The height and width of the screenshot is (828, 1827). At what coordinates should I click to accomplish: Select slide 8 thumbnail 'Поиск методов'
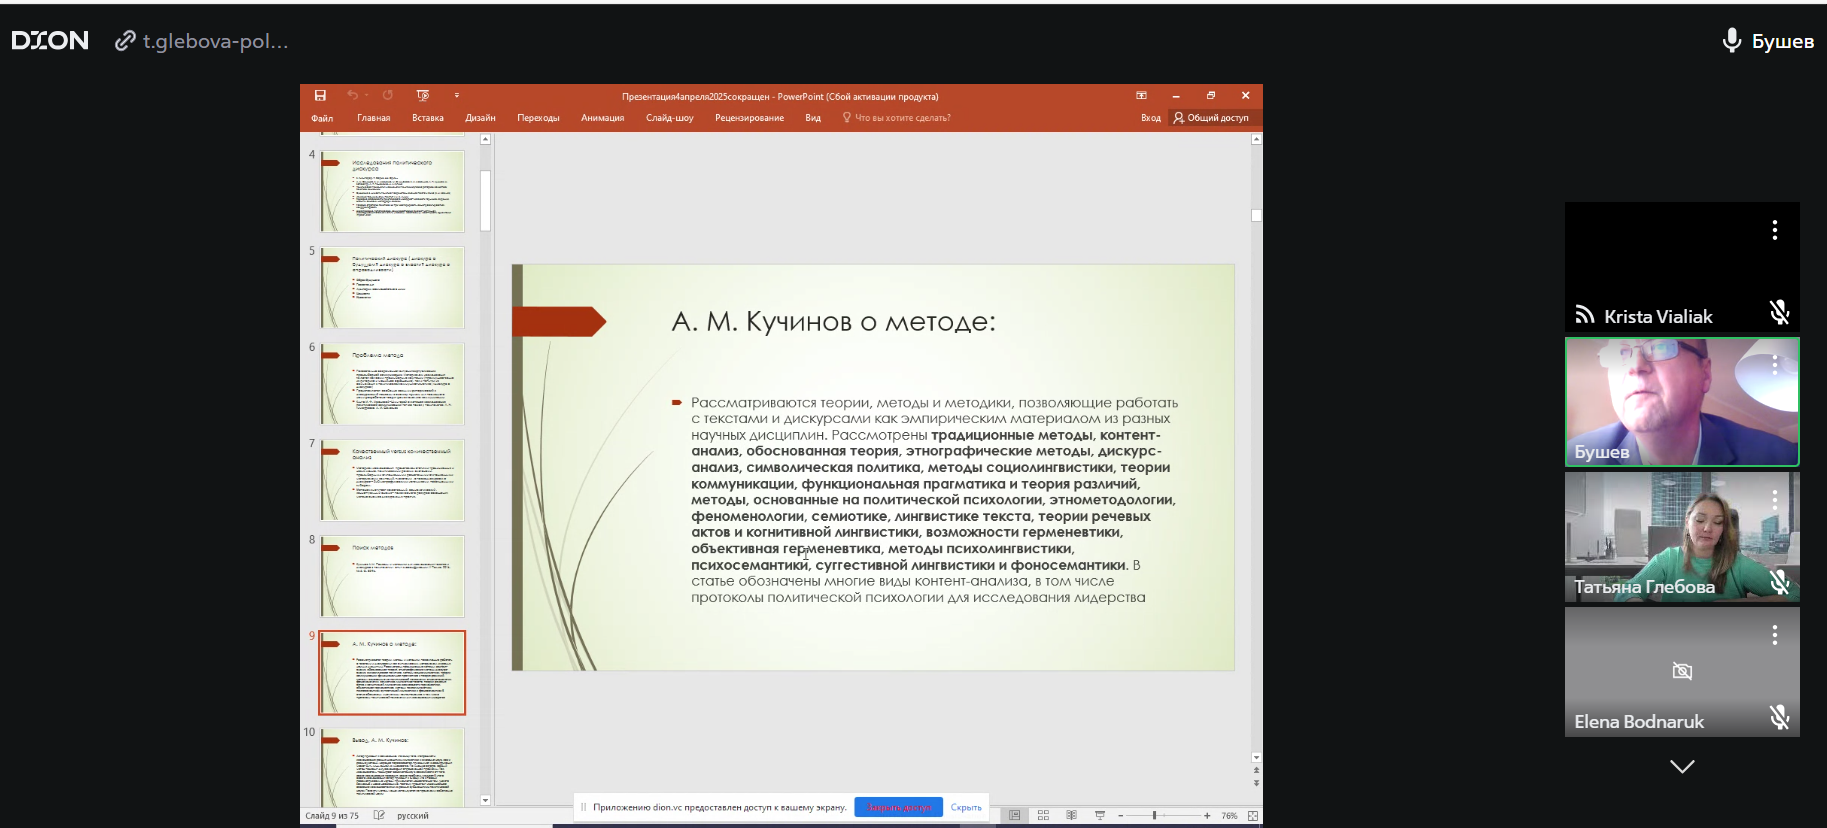[392, 575]
